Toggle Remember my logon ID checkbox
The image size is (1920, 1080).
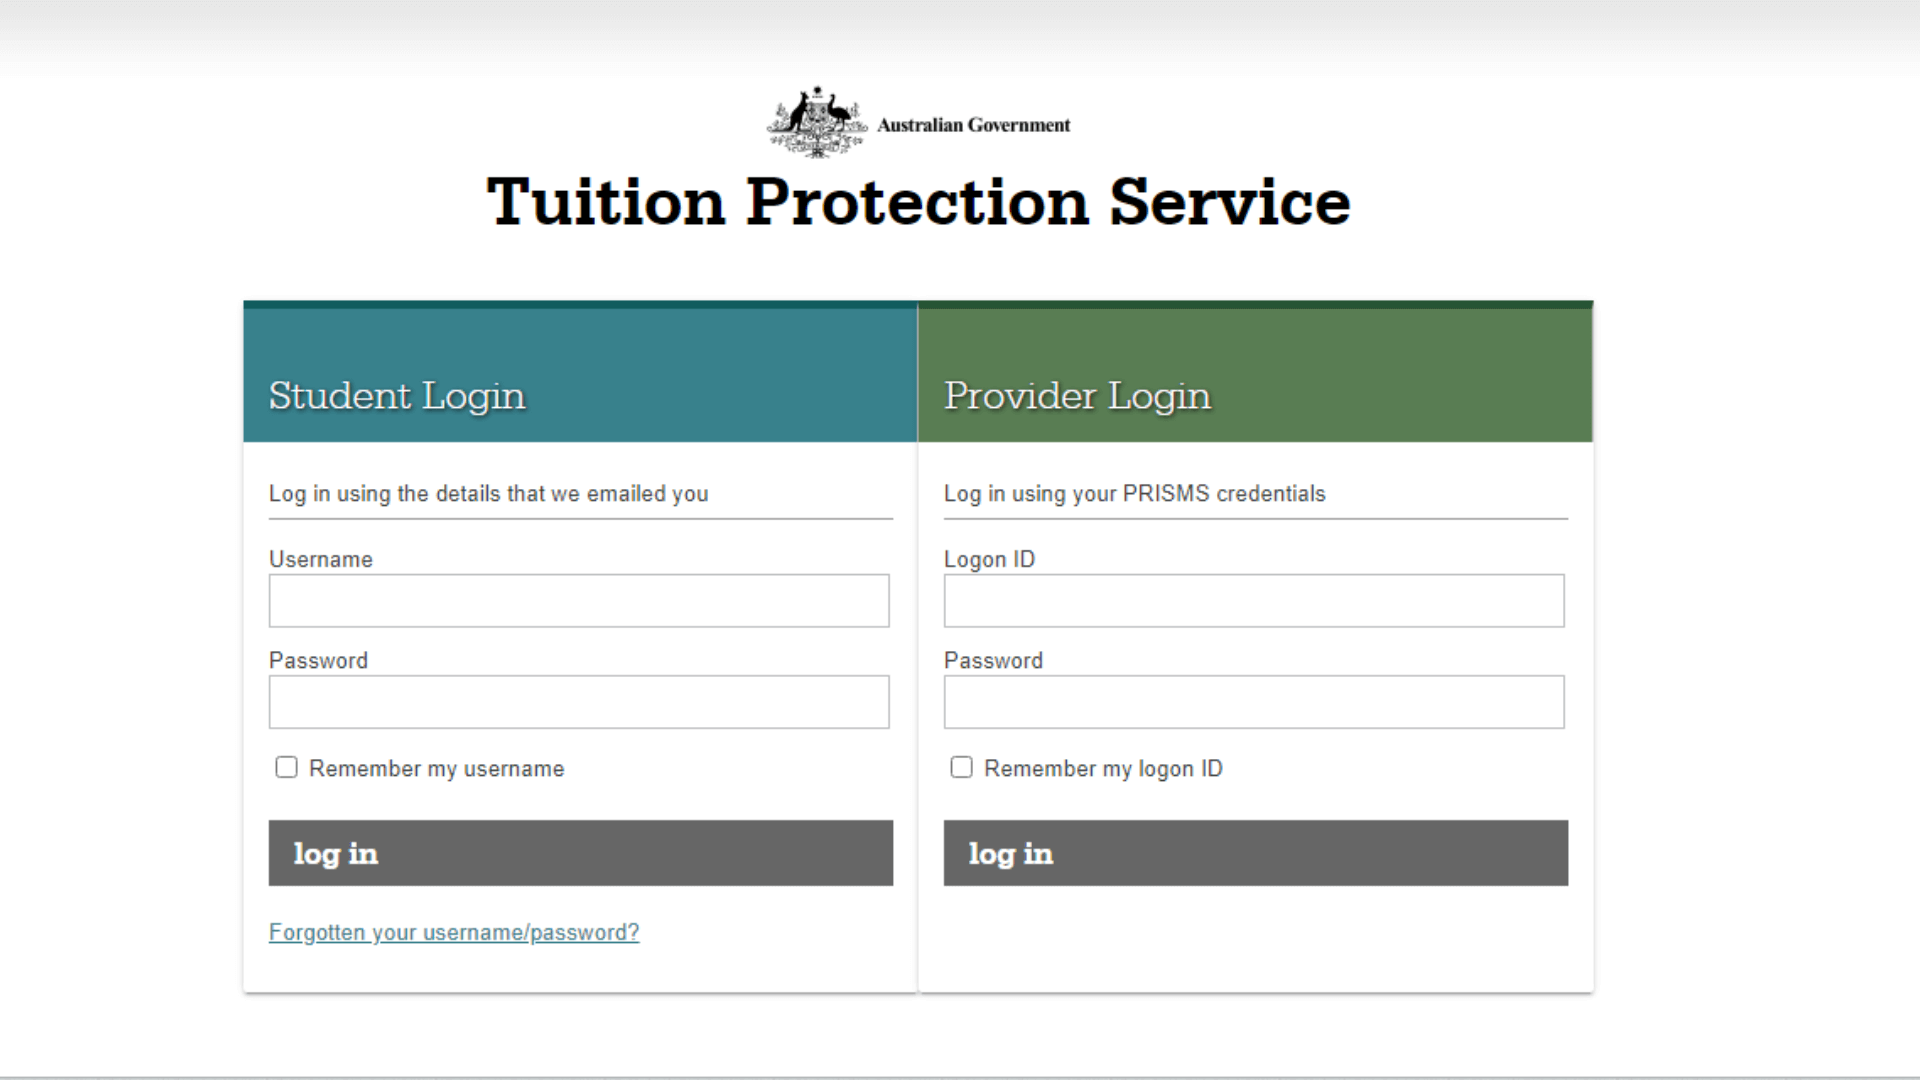961,767
